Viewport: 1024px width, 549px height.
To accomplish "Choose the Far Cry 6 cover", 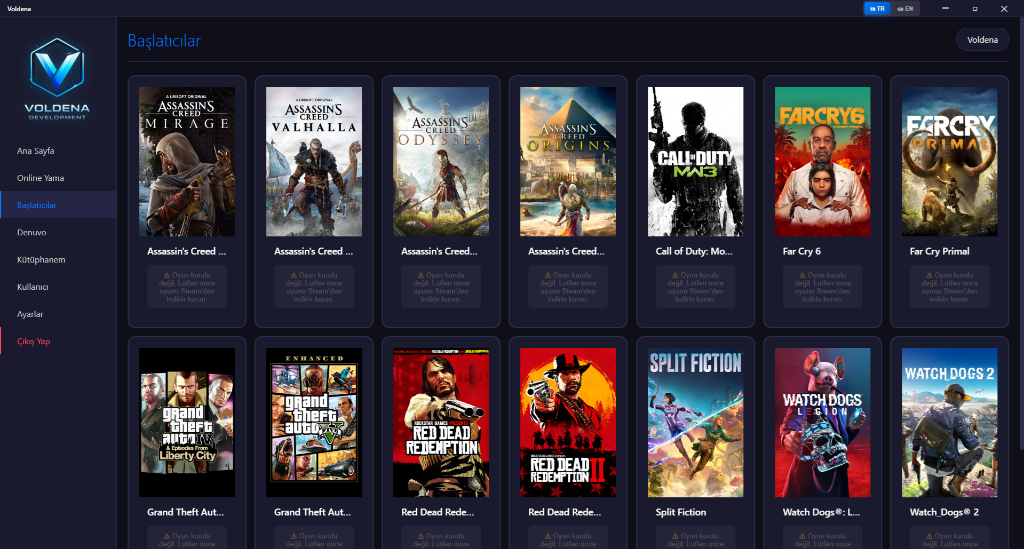I will pos(822,161).
